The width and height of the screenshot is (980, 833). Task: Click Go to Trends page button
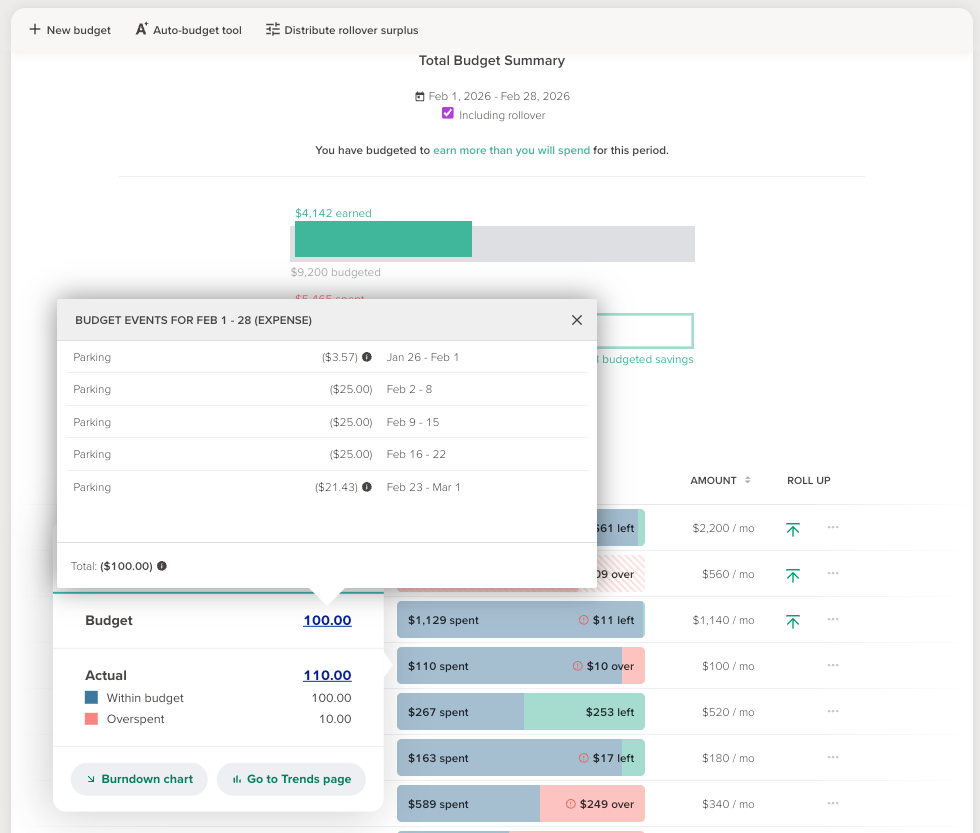(291, 779)
